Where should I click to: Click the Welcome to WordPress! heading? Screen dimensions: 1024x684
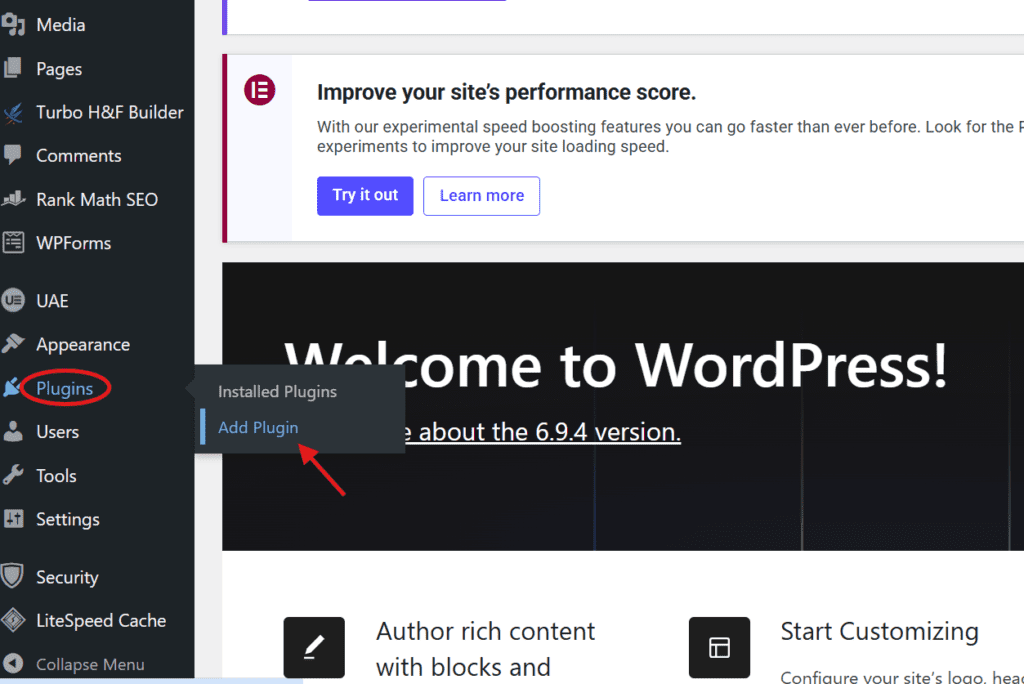[x=616, y=365]
